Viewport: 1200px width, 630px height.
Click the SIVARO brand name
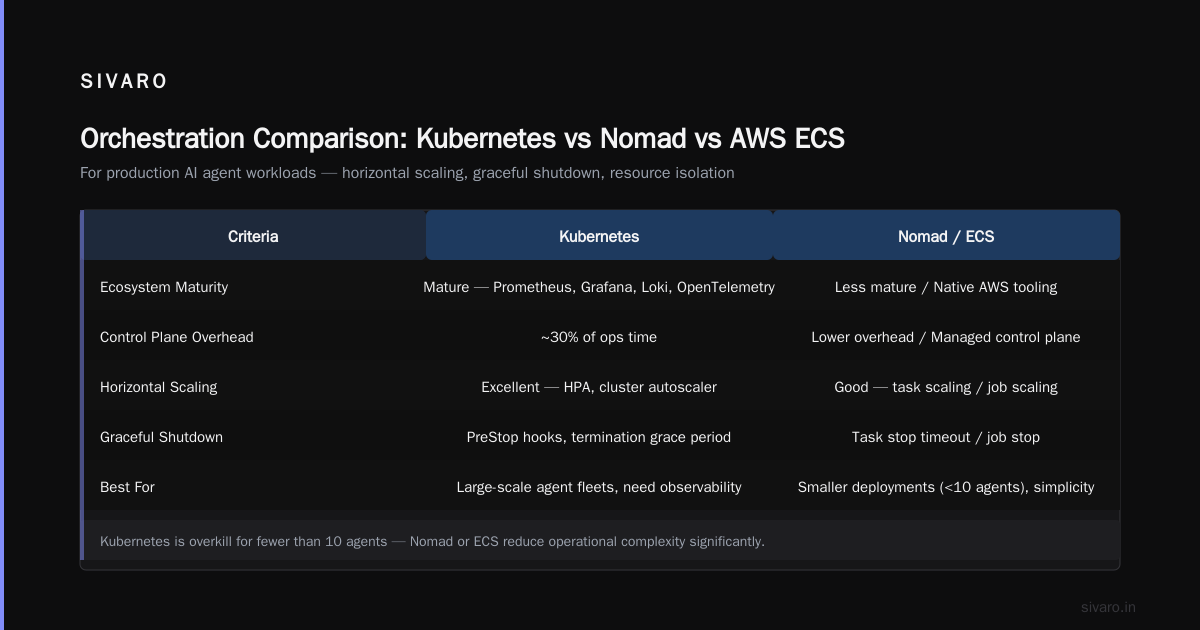[124, 82]
